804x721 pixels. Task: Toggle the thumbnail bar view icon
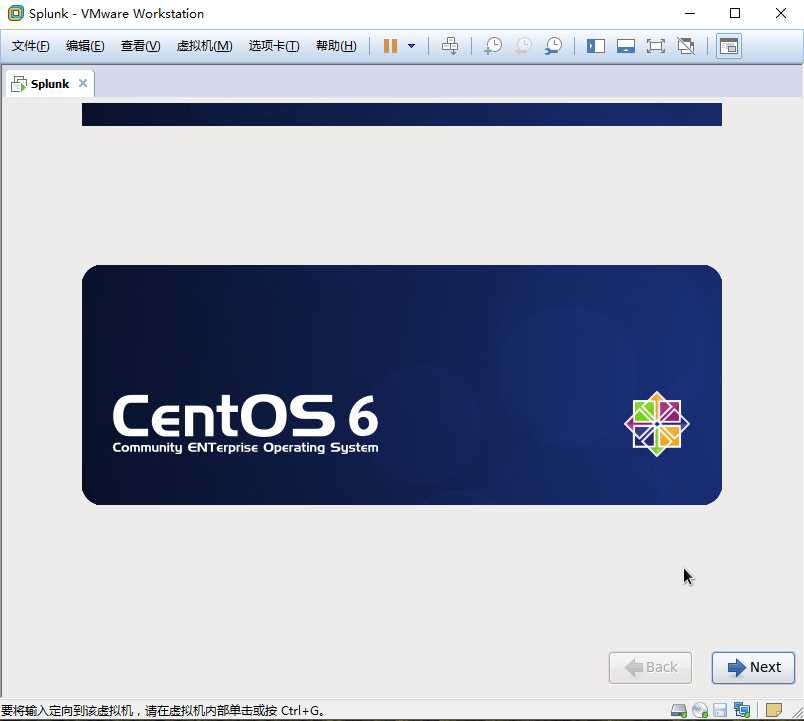[626, 46]
